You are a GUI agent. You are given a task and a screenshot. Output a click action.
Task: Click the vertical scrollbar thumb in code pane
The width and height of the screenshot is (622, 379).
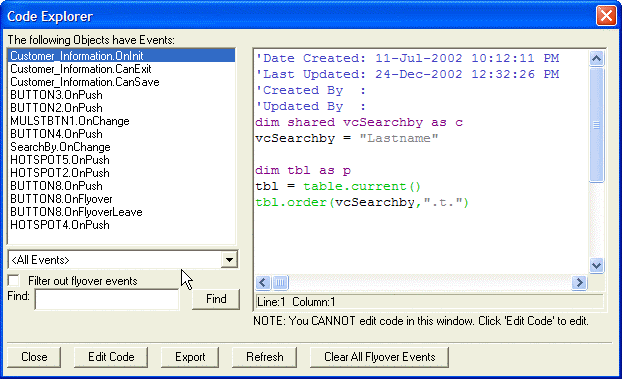click(x=597, y=125)
